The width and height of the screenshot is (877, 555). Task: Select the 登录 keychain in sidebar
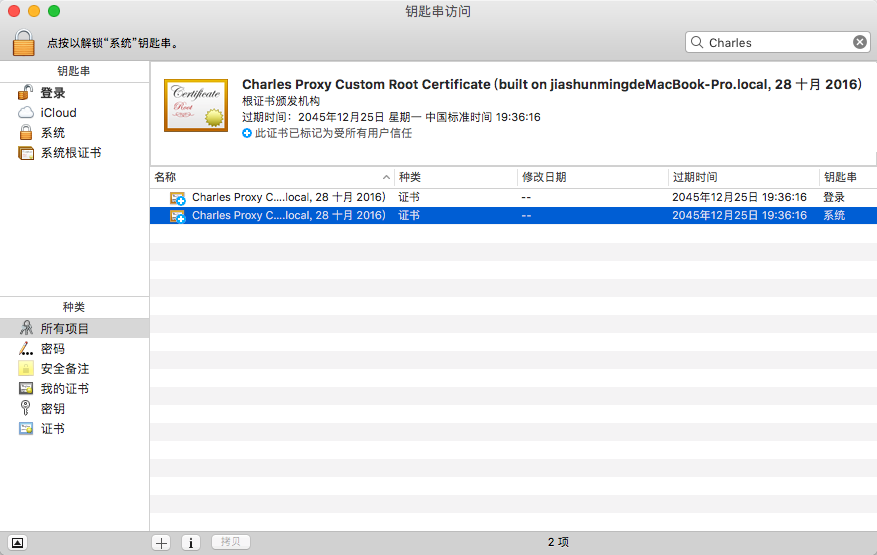[52, 93]
